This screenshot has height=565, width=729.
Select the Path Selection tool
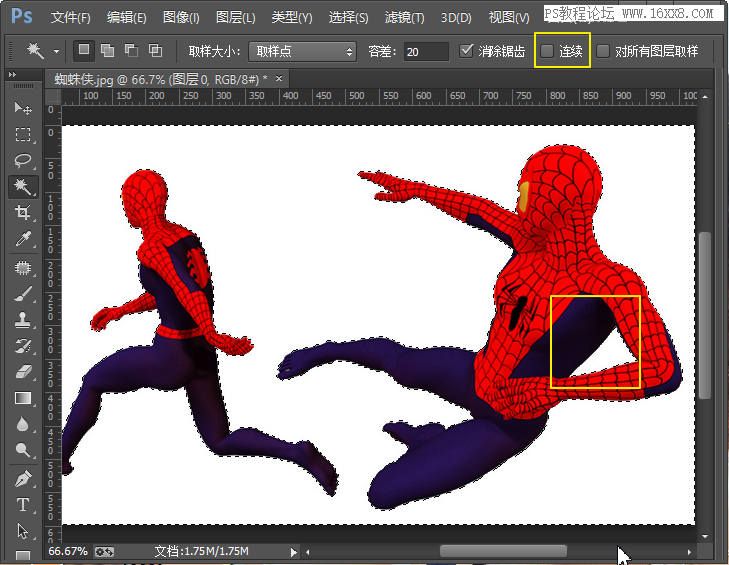pos(22,531)
